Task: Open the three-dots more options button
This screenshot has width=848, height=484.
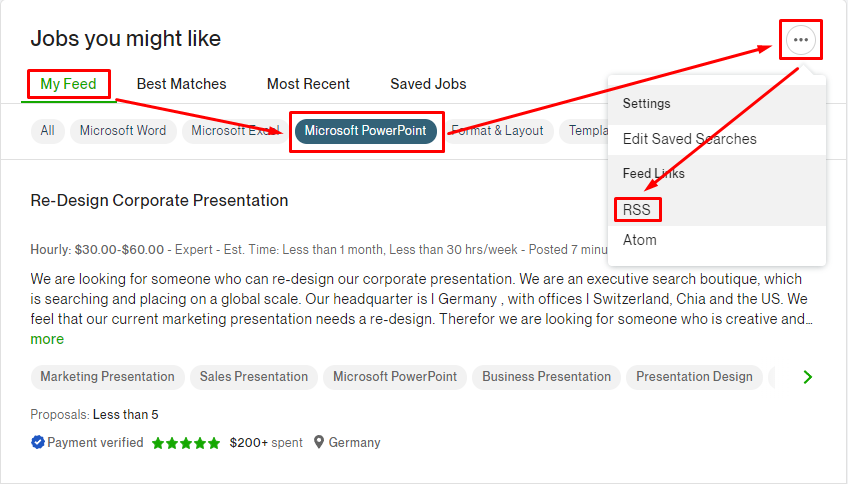Action: [x=801, y=39]
